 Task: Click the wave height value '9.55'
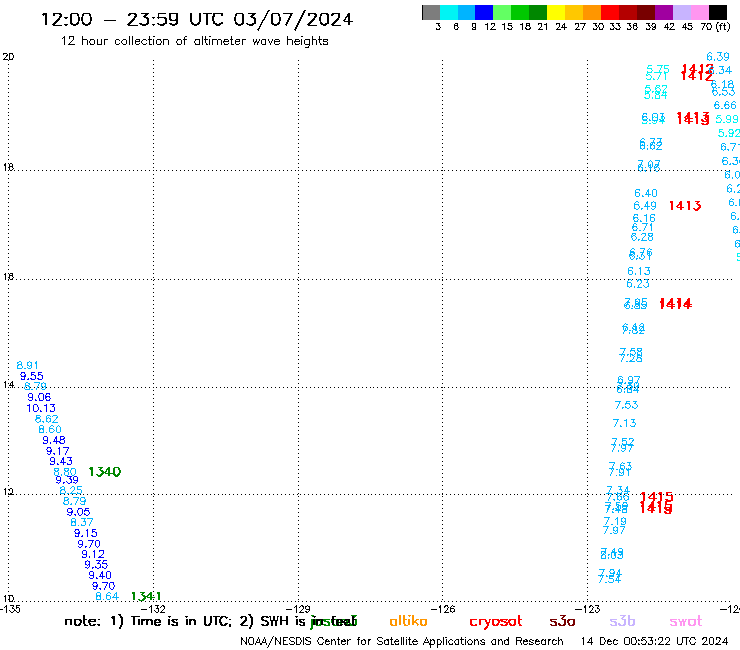click(x=32, y=376)
